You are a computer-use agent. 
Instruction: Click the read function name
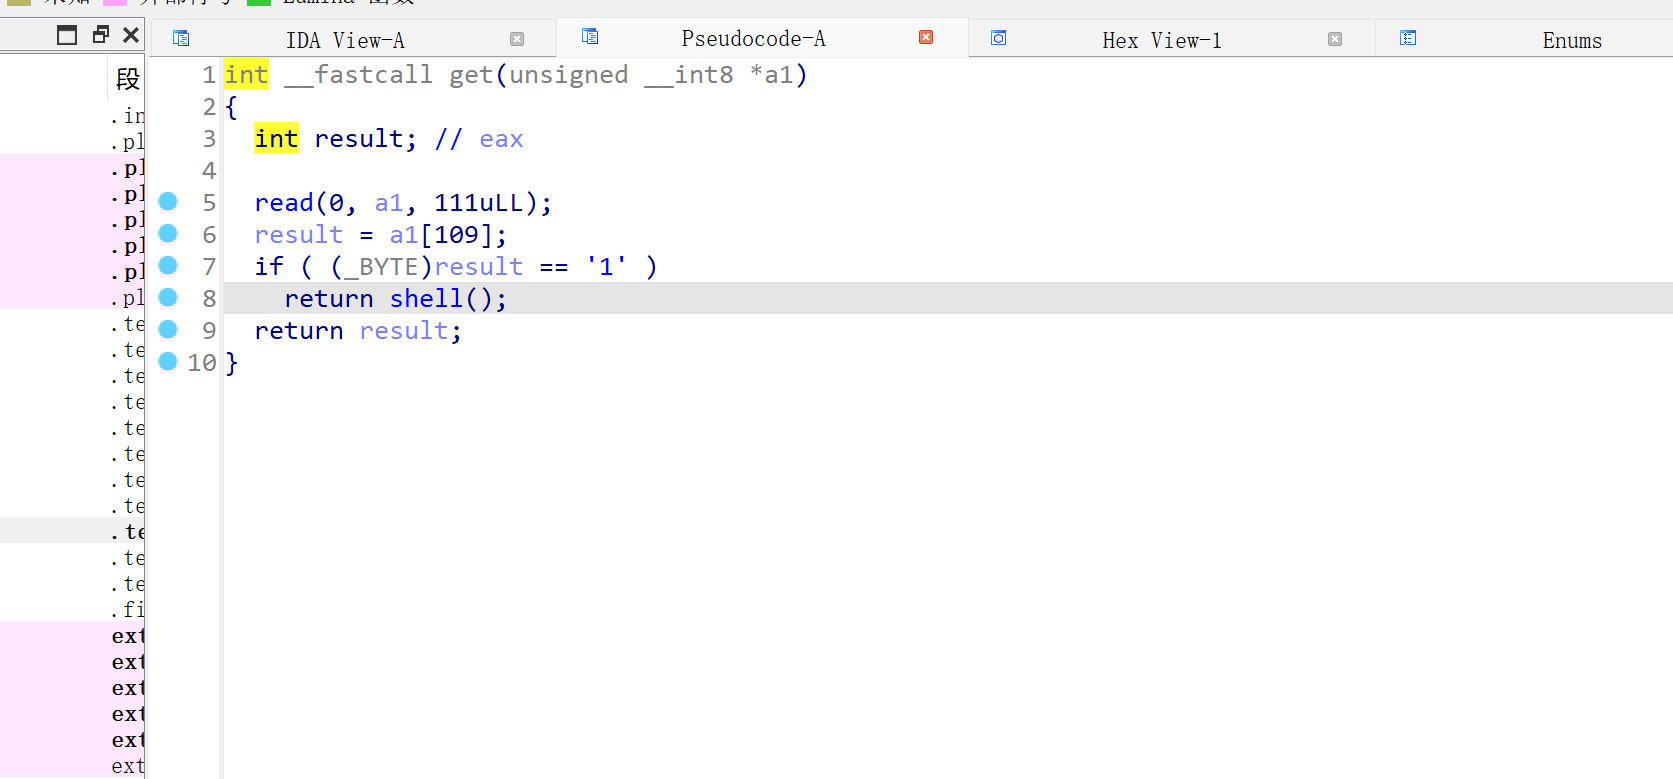[x=284, y=203]
